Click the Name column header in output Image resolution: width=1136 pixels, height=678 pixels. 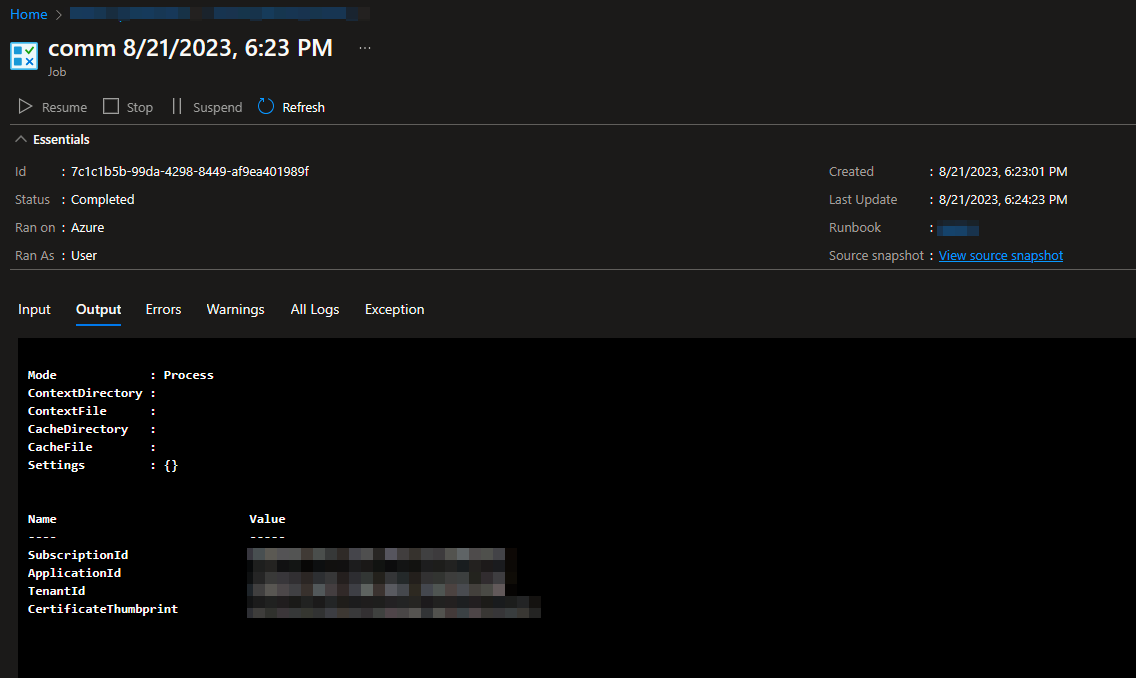(42, 519)
